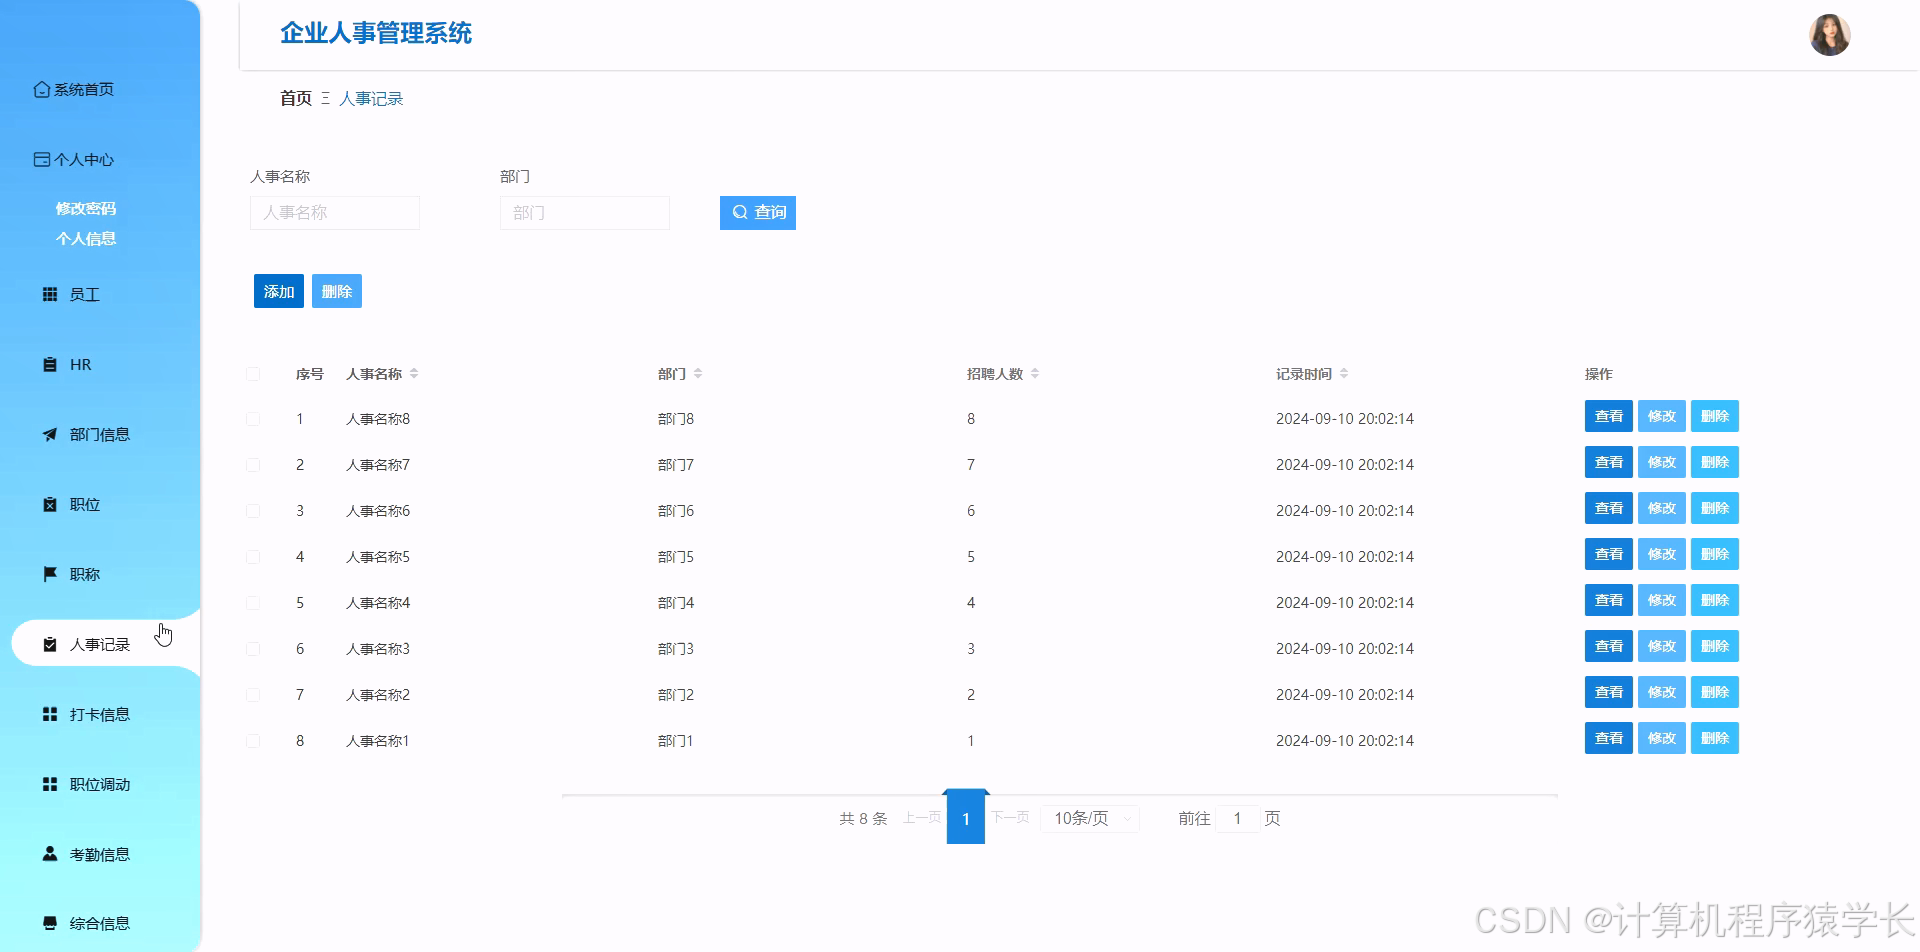Select the 系统首页 home icon in sidebar
1920x952 pixels.
coord(41,89)
